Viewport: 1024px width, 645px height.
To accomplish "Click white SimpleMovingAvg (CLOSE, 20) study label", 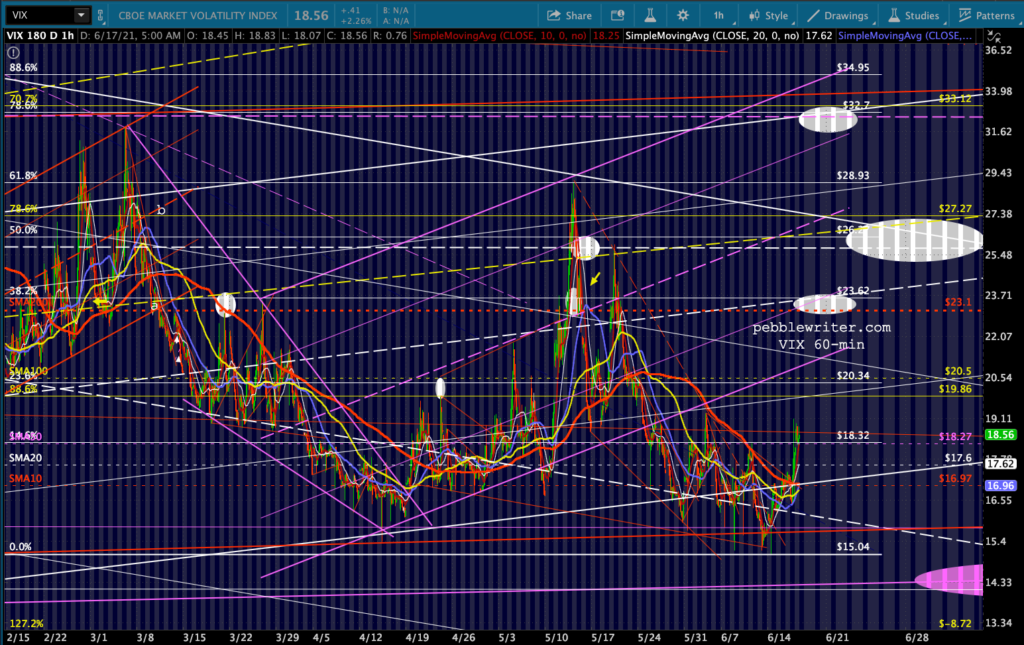I will 712,35.
